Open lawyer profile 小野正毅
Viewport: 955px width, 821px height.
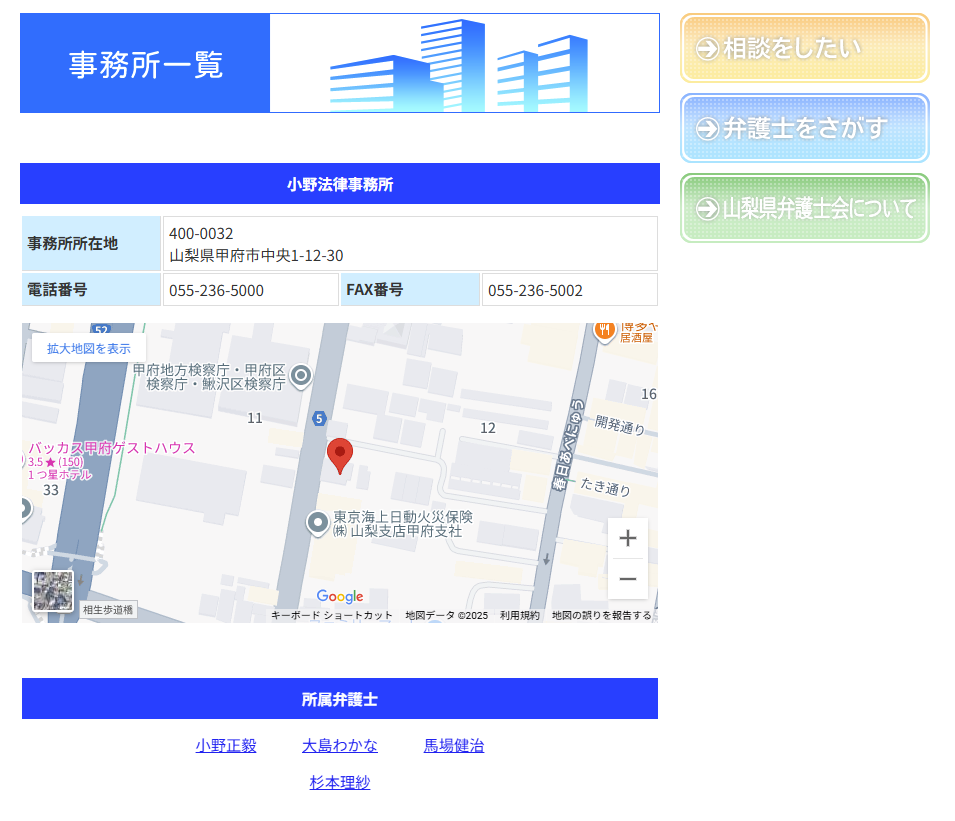click(x=226, y=746)
